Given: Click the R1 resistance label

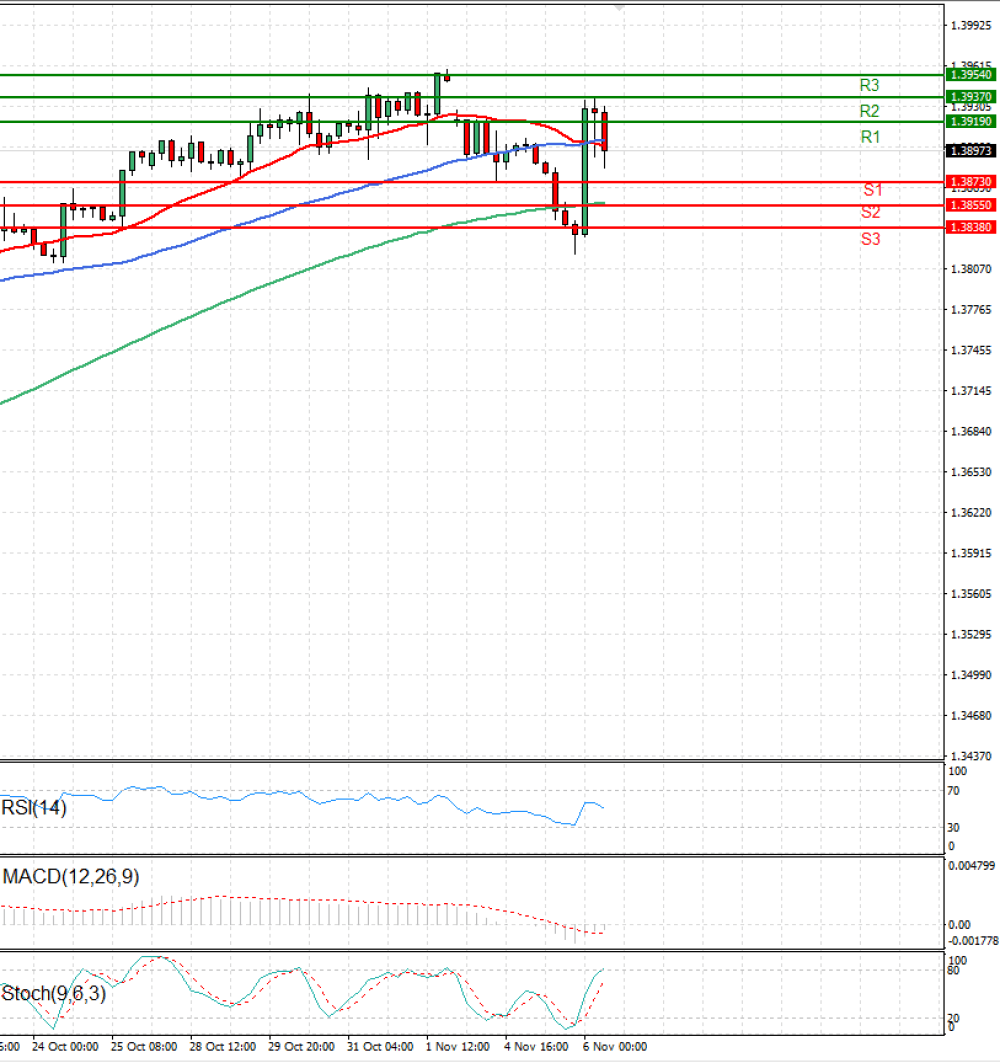Looking at the screenshot, I should pos(870,137).
